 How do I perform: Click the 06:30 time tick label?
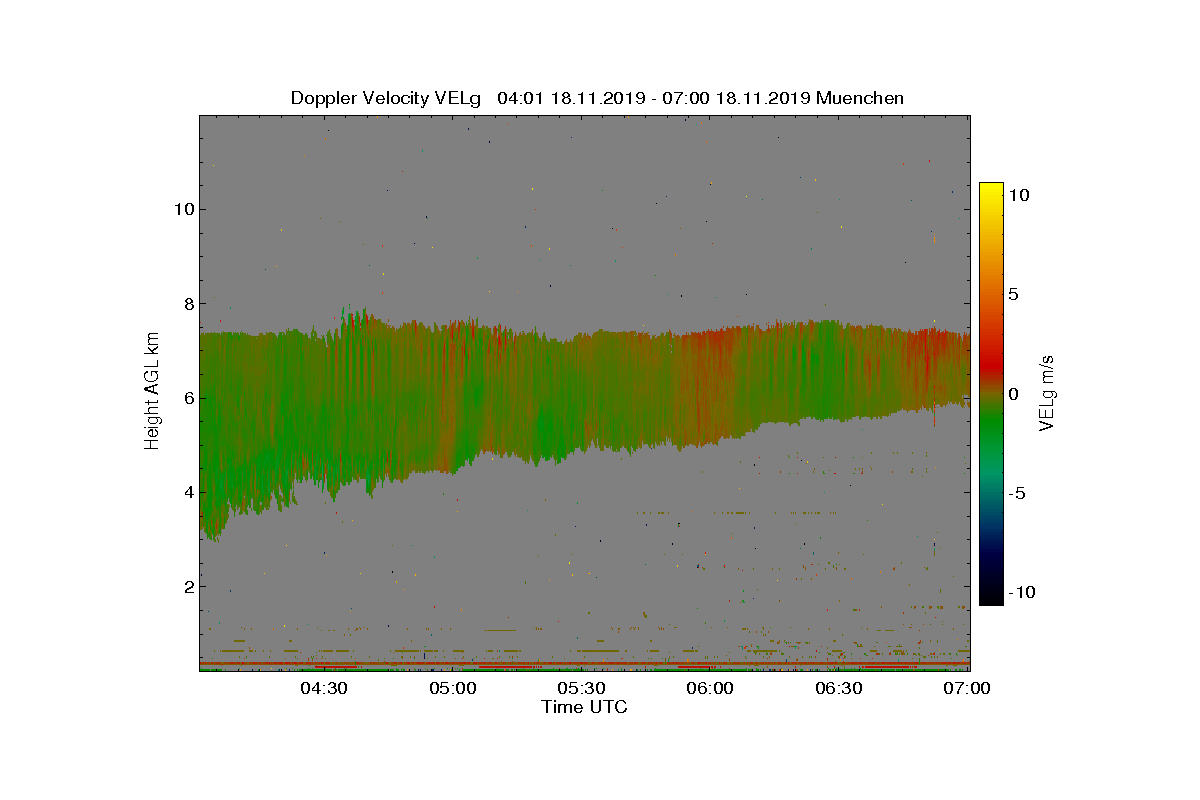click(x=839, y=689)
